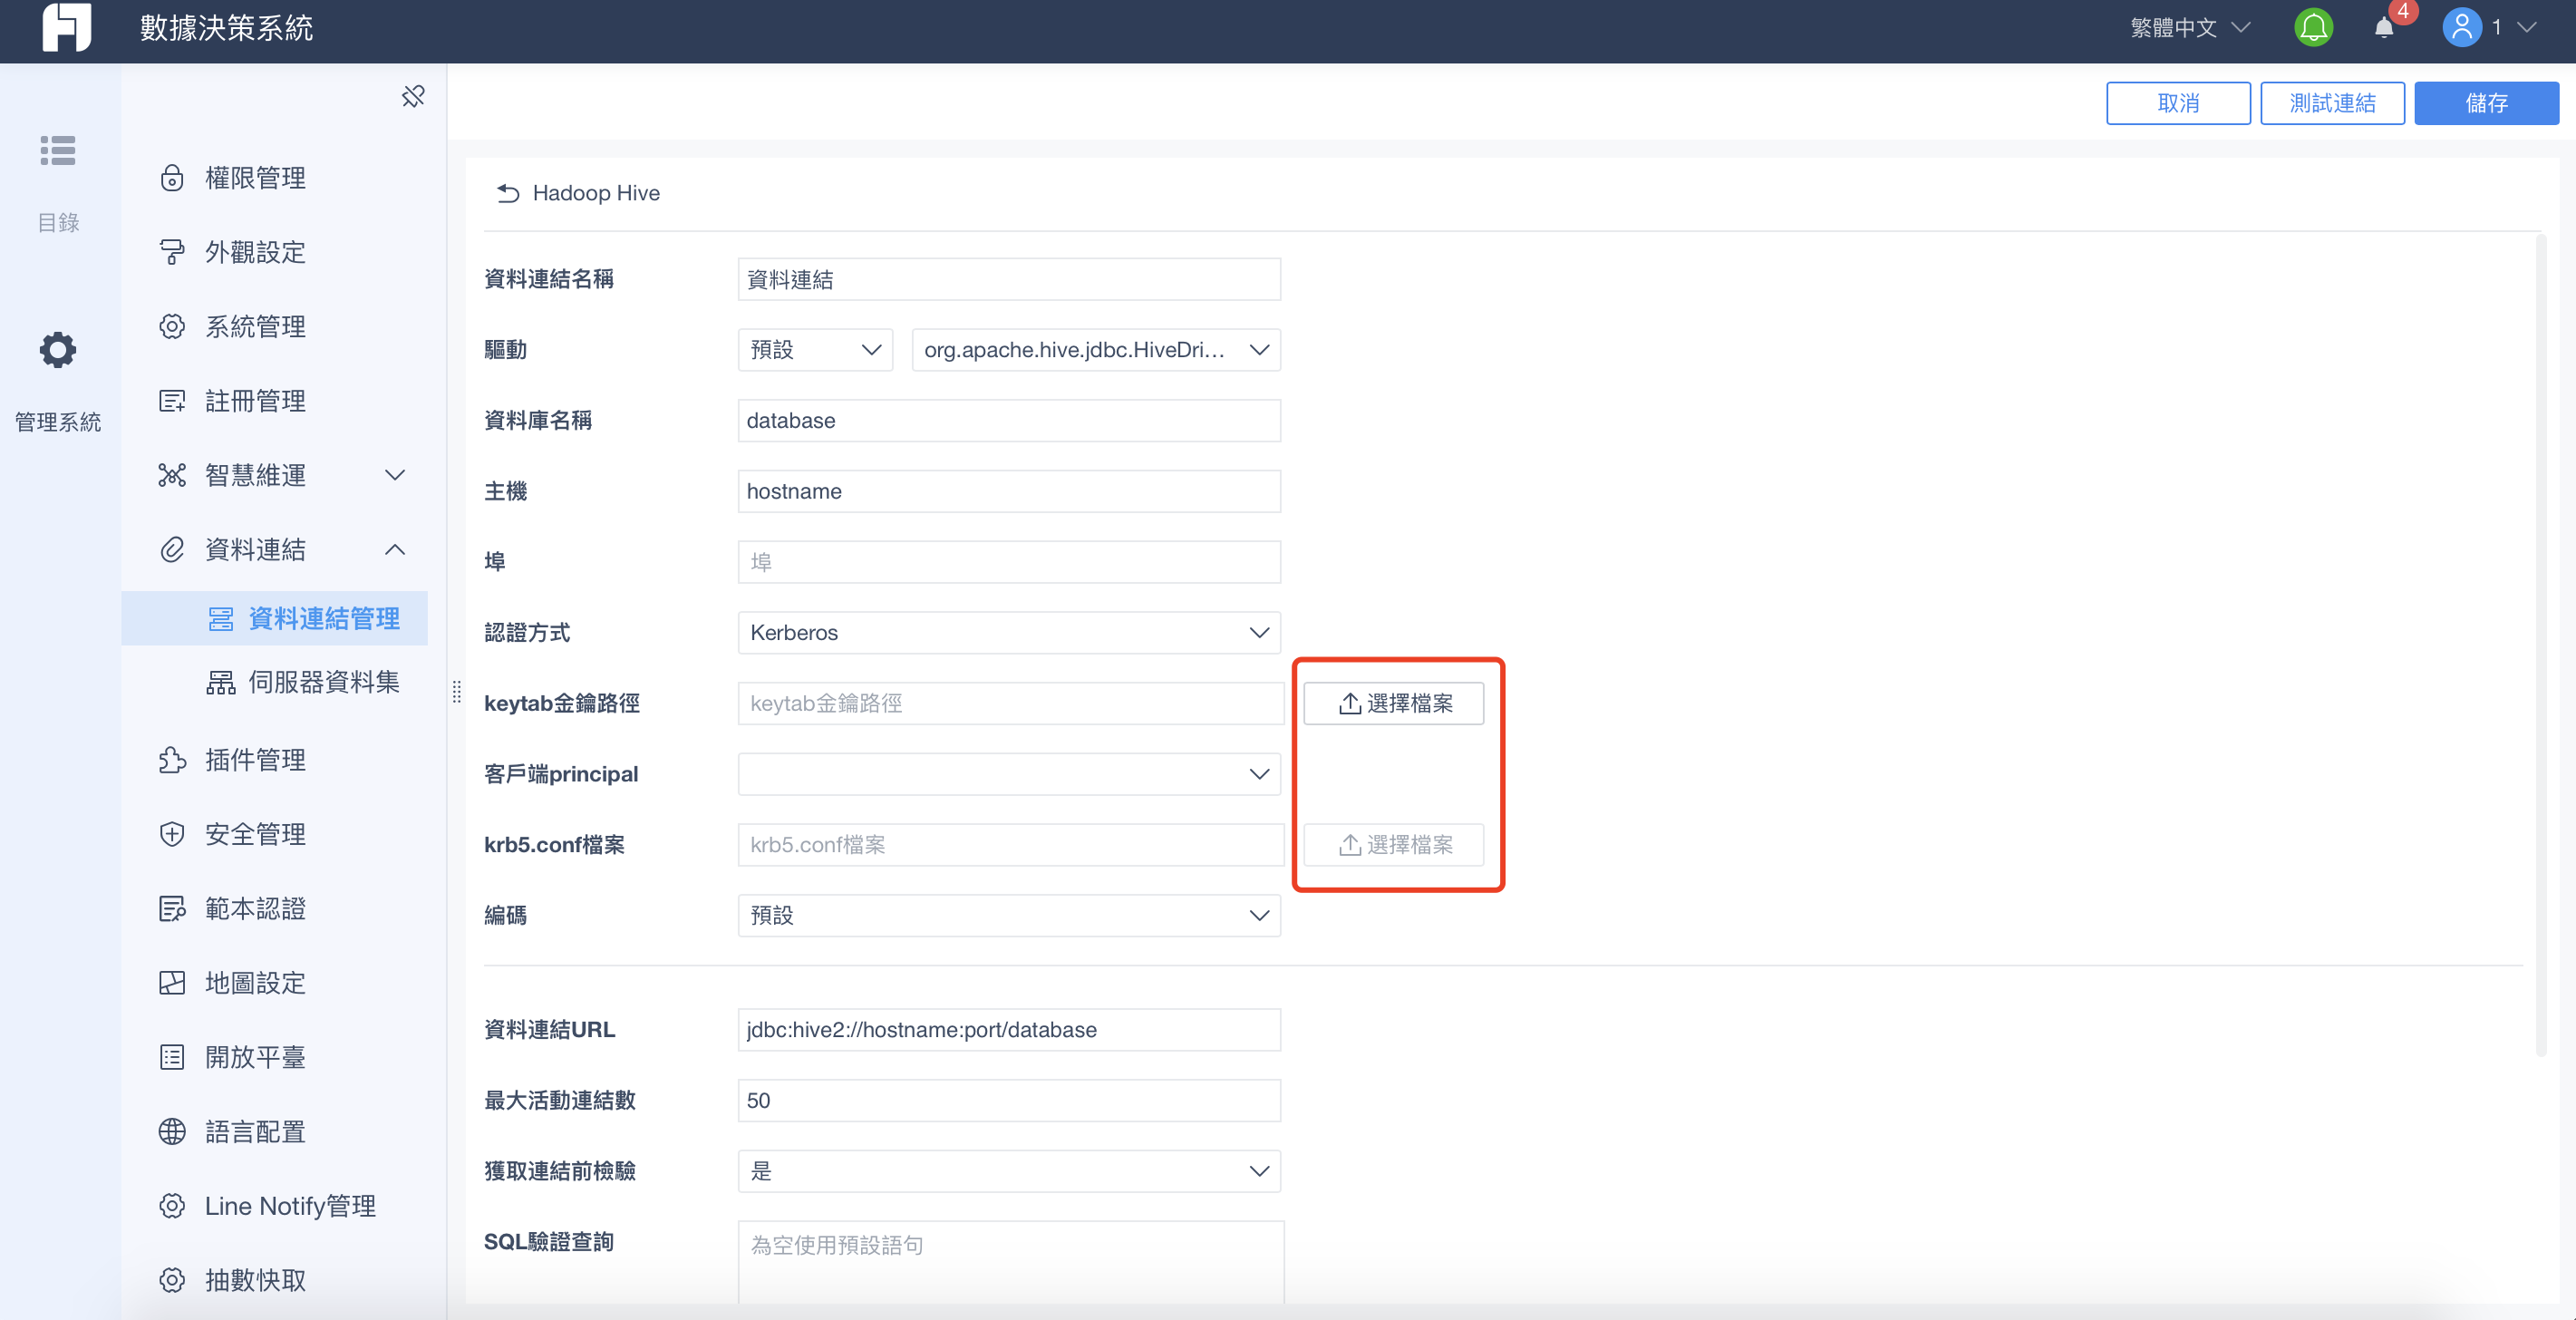Click the 資料連結名稱 input field
The height and width of the screenshot is (1320, 2576).
(x=1009, y=279)
